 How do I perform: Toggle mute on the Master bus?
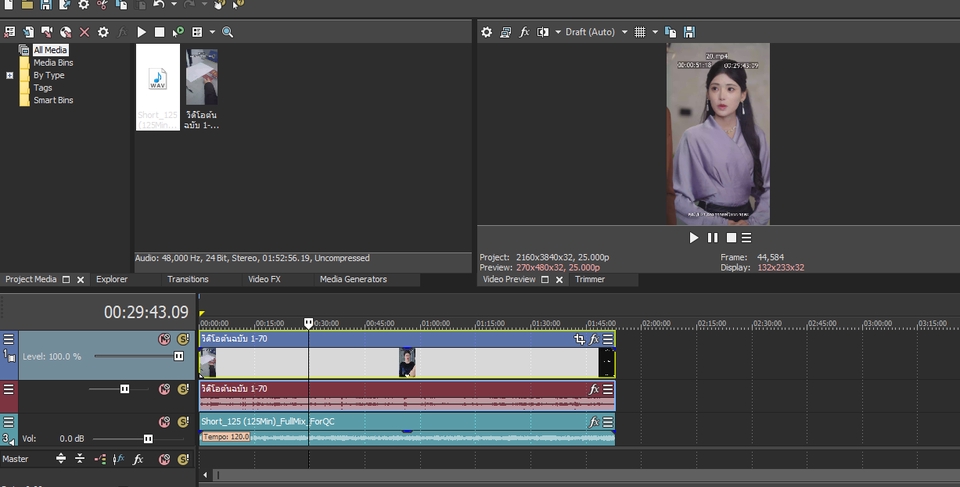[164, 459]
